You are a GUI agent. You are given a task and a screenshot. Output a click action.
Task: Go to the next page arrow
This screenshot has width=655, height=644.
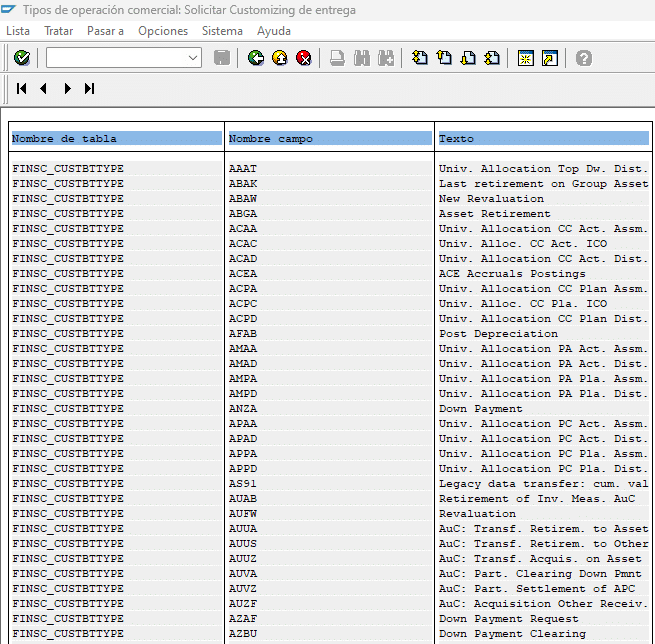click(x=67, y=89)
